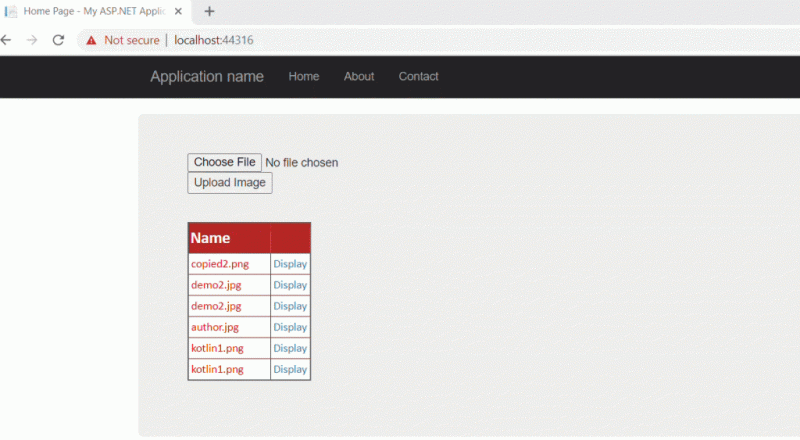Go back with the browser back arrow
Screen dimensions: 800x440
(6, 40)
